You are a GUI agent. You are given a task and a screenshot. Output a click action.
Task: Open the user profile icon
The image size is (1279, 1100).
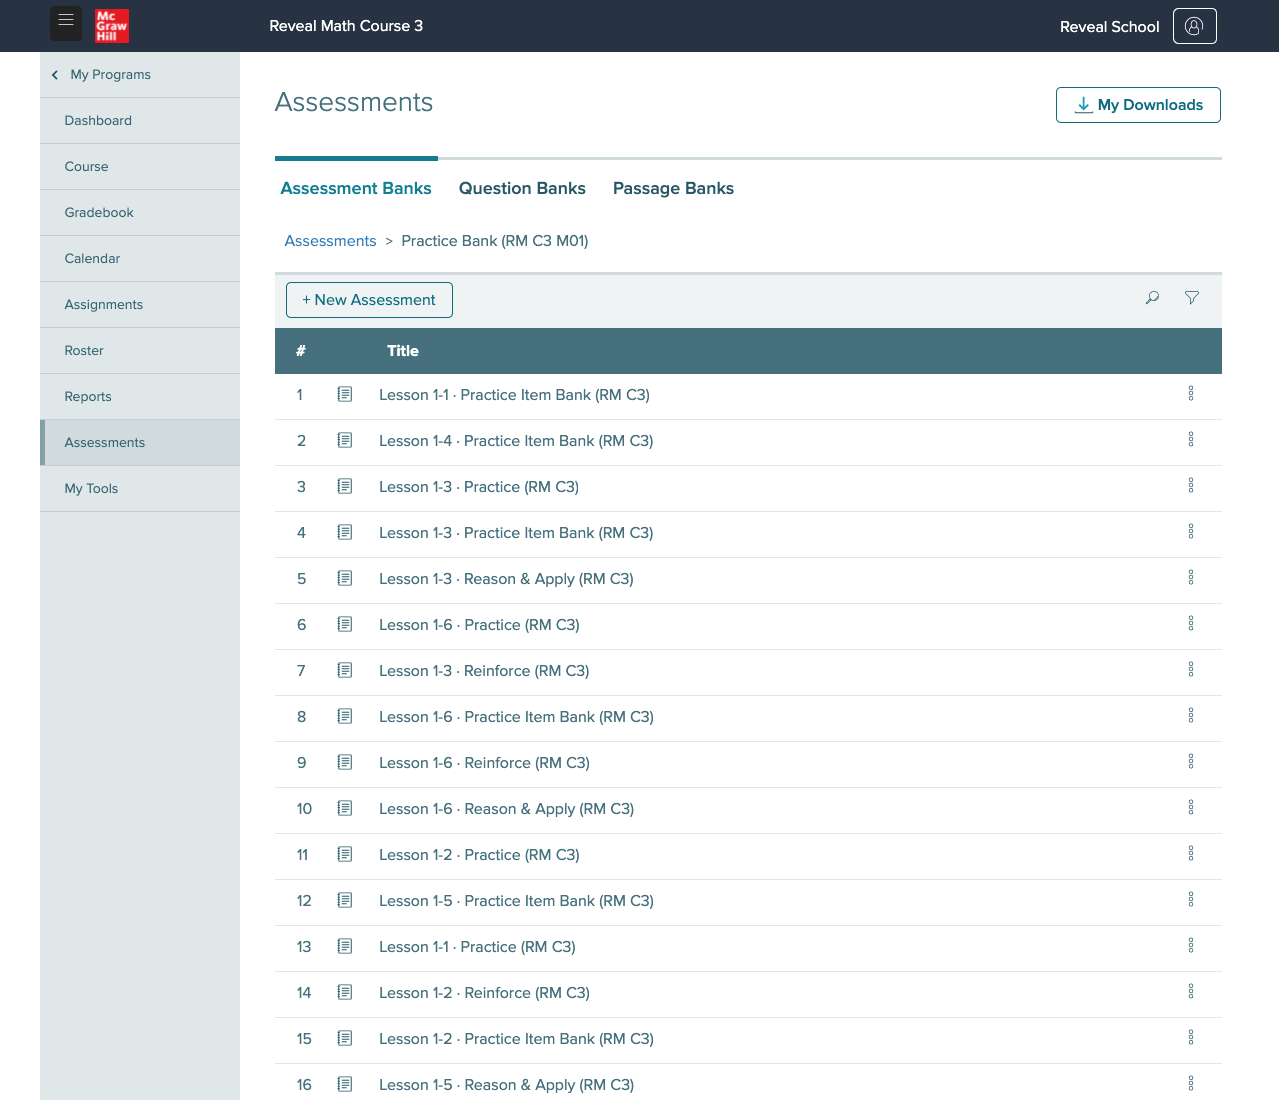tap(1194, 26)
